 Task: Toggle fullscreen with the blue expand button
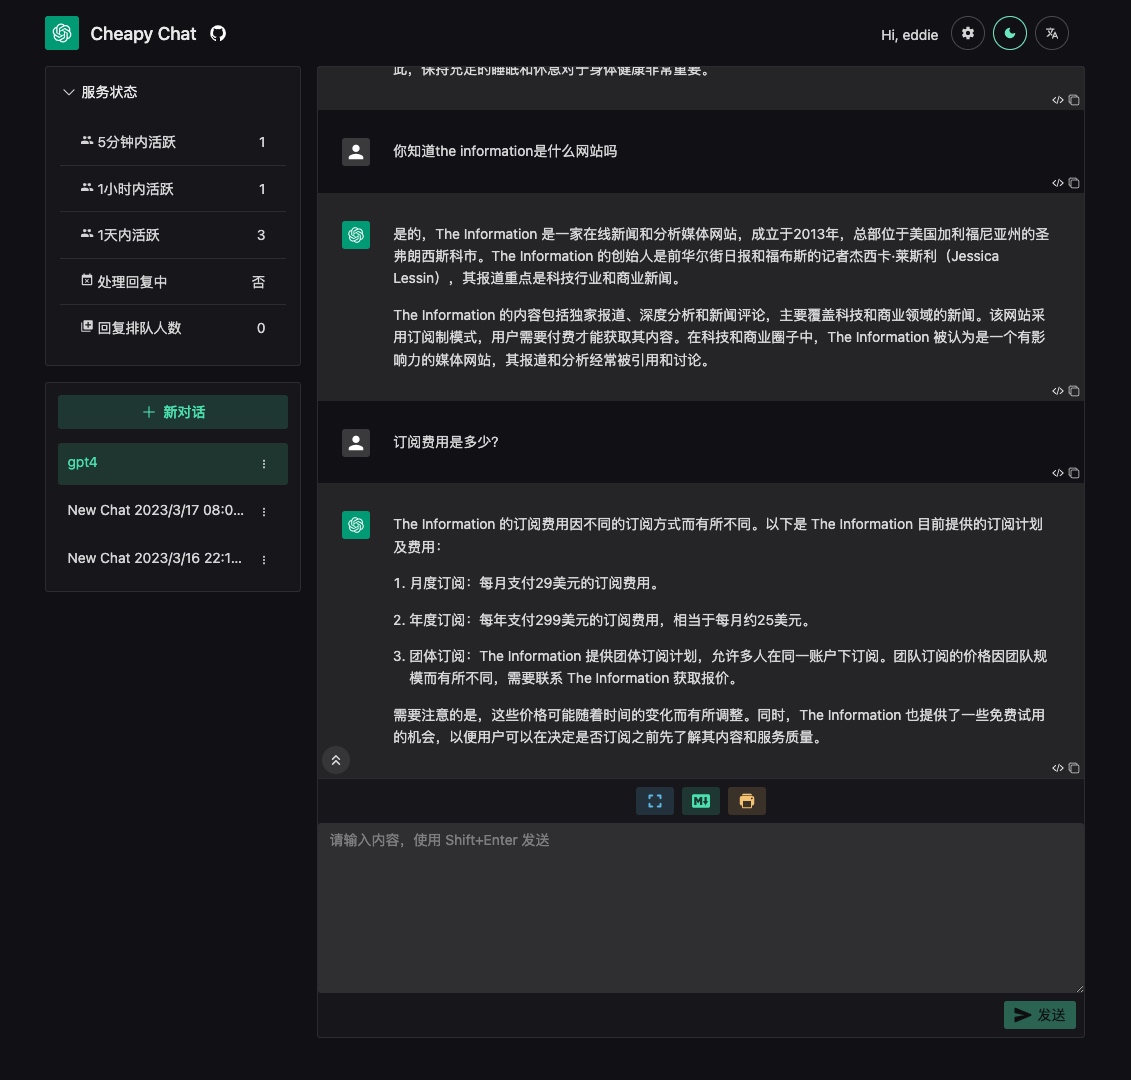pyautogui.click(x=655, y=802)
